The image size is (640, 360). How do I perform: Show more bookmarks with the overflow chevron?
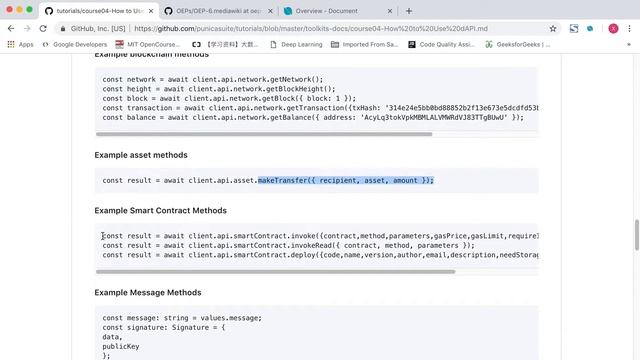(629, 44)
